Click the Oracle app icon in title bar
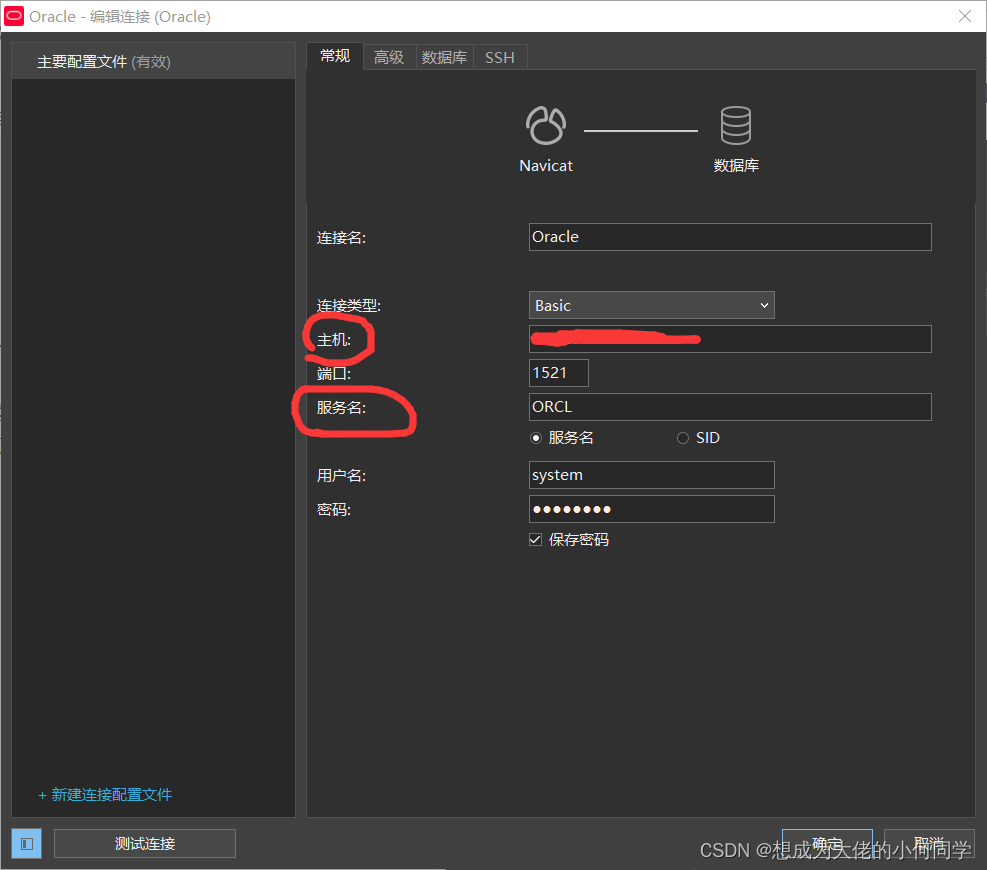 pos(14,16)
